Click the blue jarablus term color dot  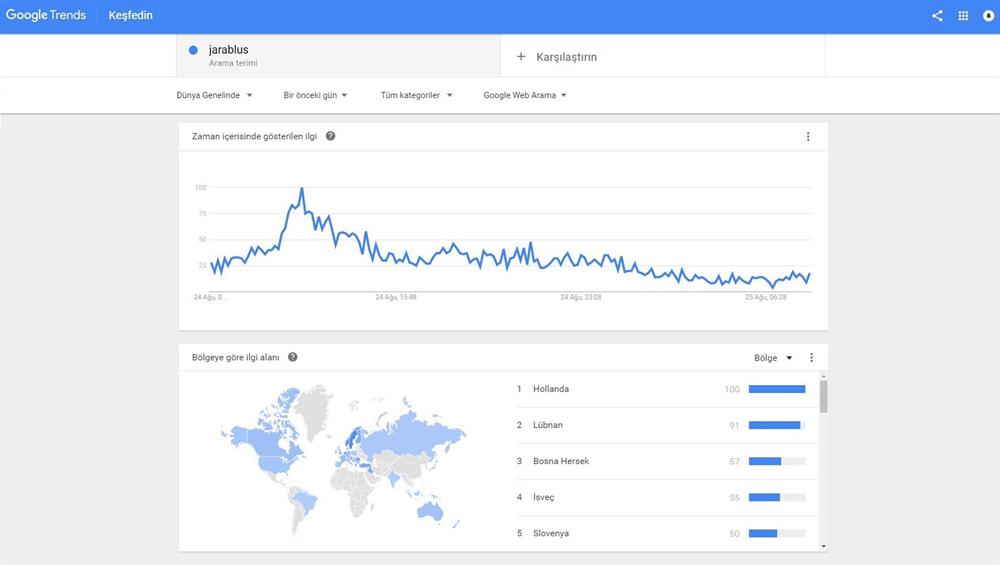193,50
